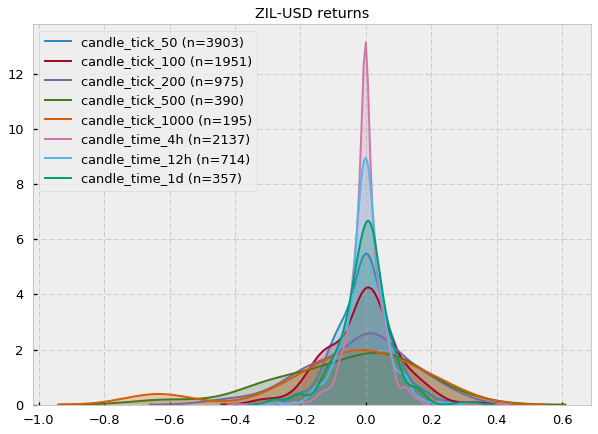Viewport: 598px width, 434px height.
Task: Click the orange bump near −0.6
Action: (157, 394)
